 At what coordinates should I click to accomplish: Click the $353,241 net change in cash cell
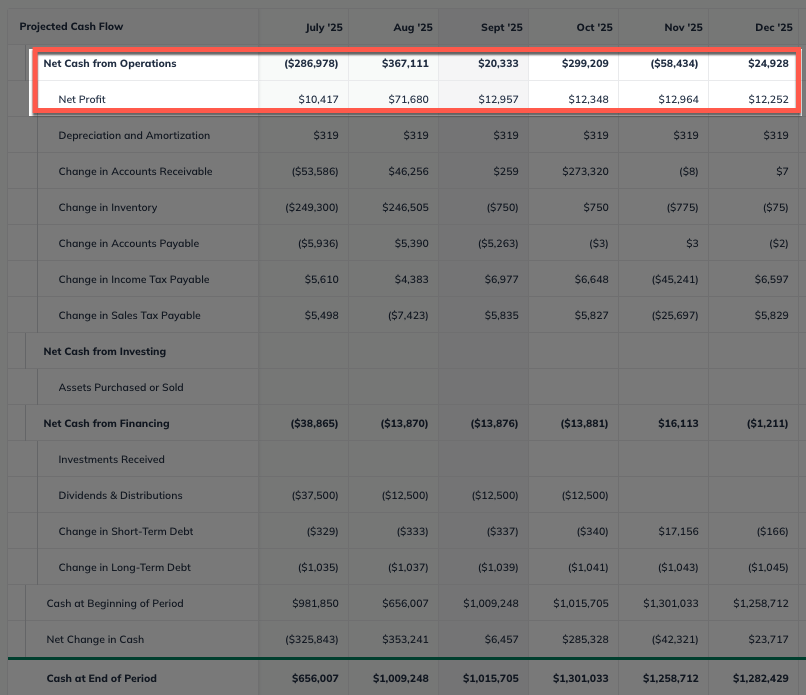(405, 639)
